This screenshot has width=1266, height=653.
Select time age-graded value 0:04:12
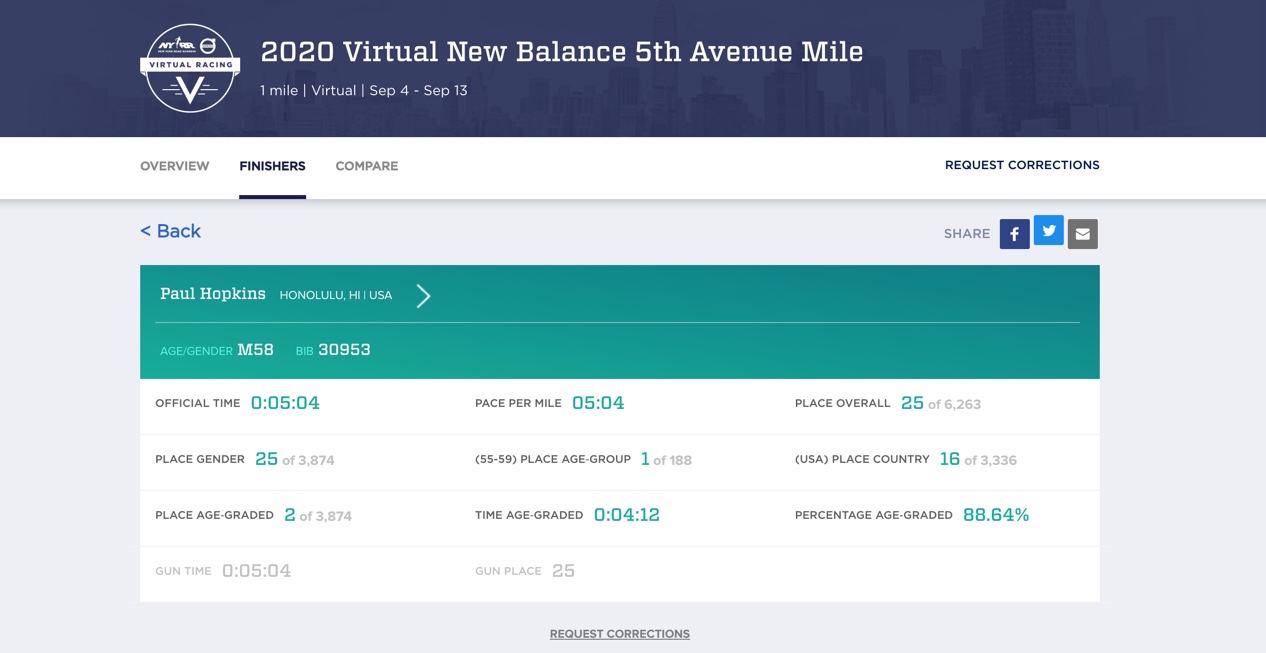pos(627,515)
